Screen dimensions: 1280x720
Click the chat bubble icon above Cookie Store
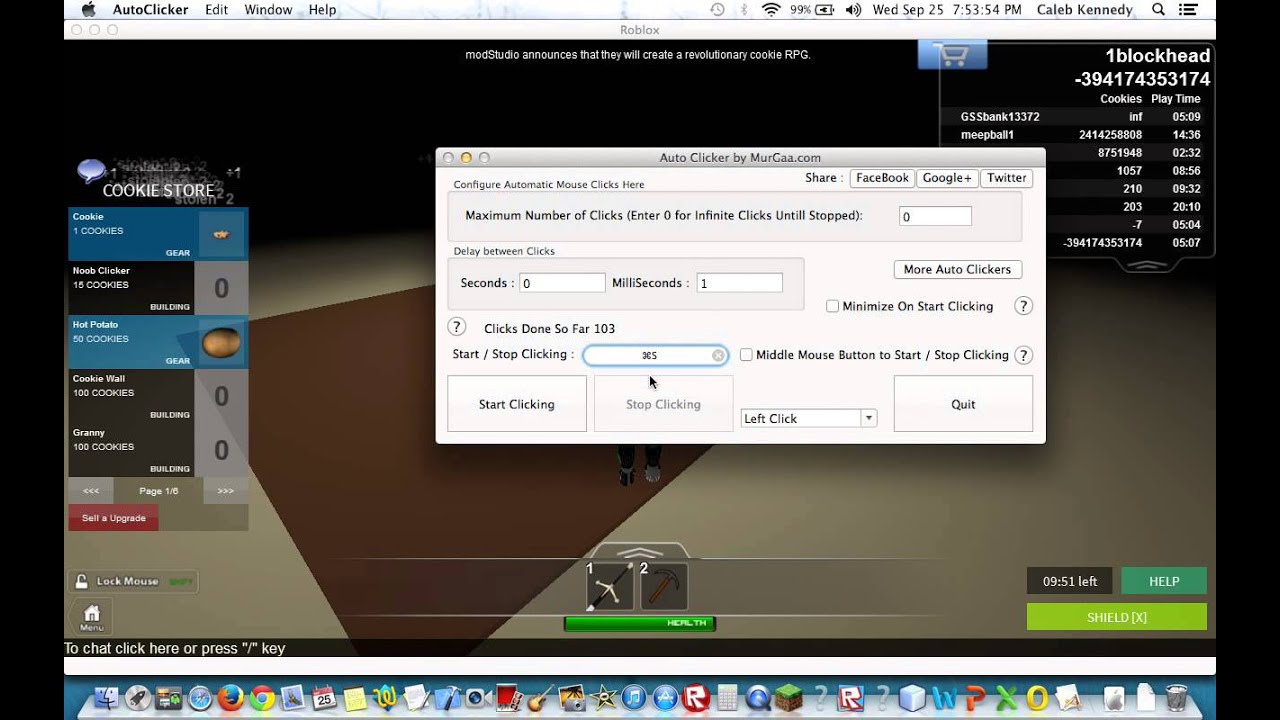(92, 171)
